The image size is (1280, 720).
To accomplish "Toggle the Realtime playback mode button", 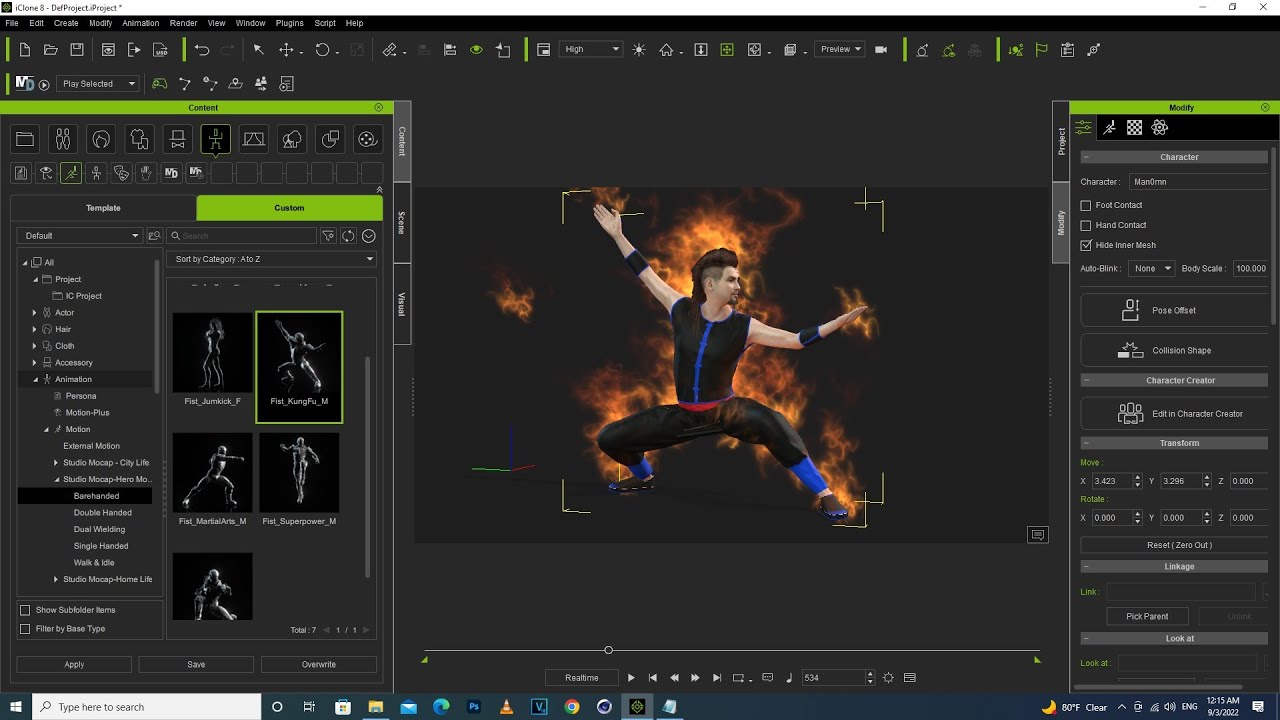I will click(x=581, y=678).
